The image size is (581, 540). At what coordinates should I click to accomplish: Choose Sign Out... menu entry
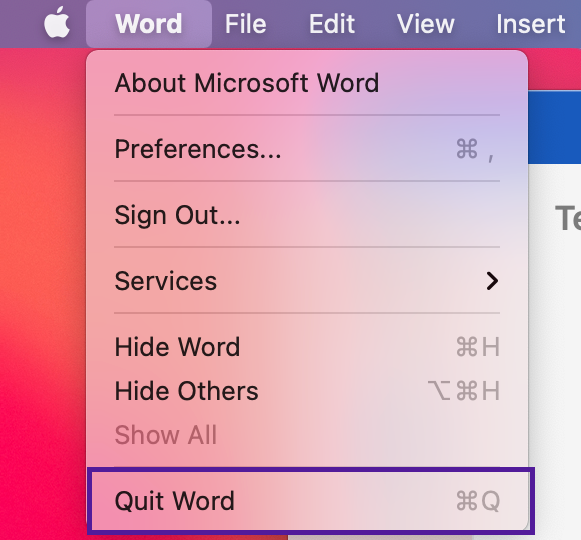(x=307, y=215)
